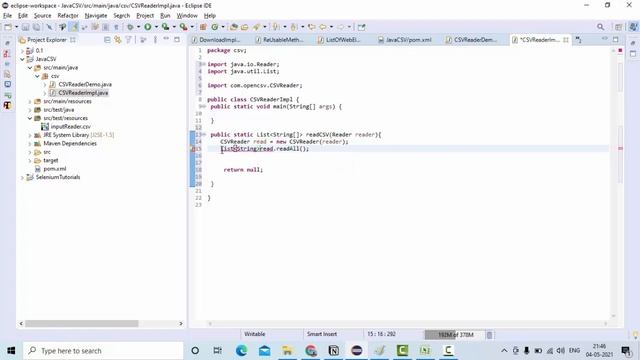The height and width of the screenshot is (360, 640).
Task: Open the Open Perspective icon
Action: pos(619,27)
